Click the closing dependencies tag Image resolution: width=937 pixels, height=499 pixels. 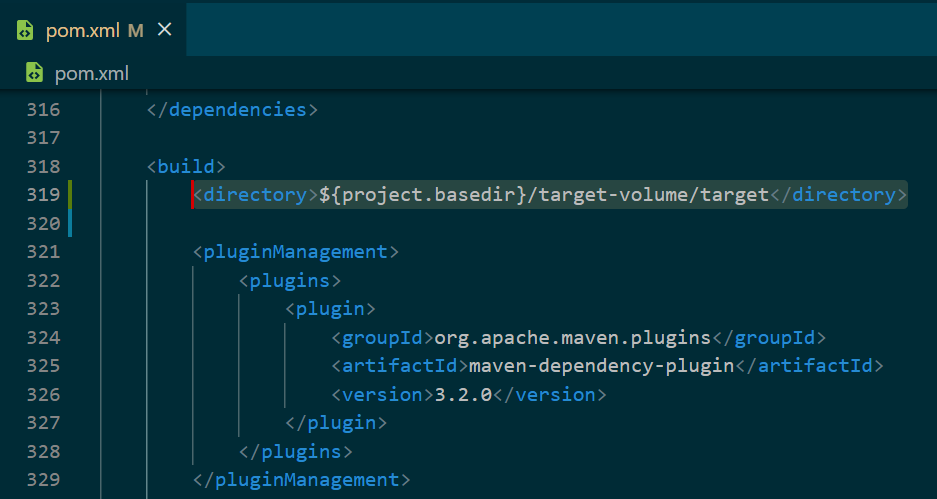coord(232,109)
